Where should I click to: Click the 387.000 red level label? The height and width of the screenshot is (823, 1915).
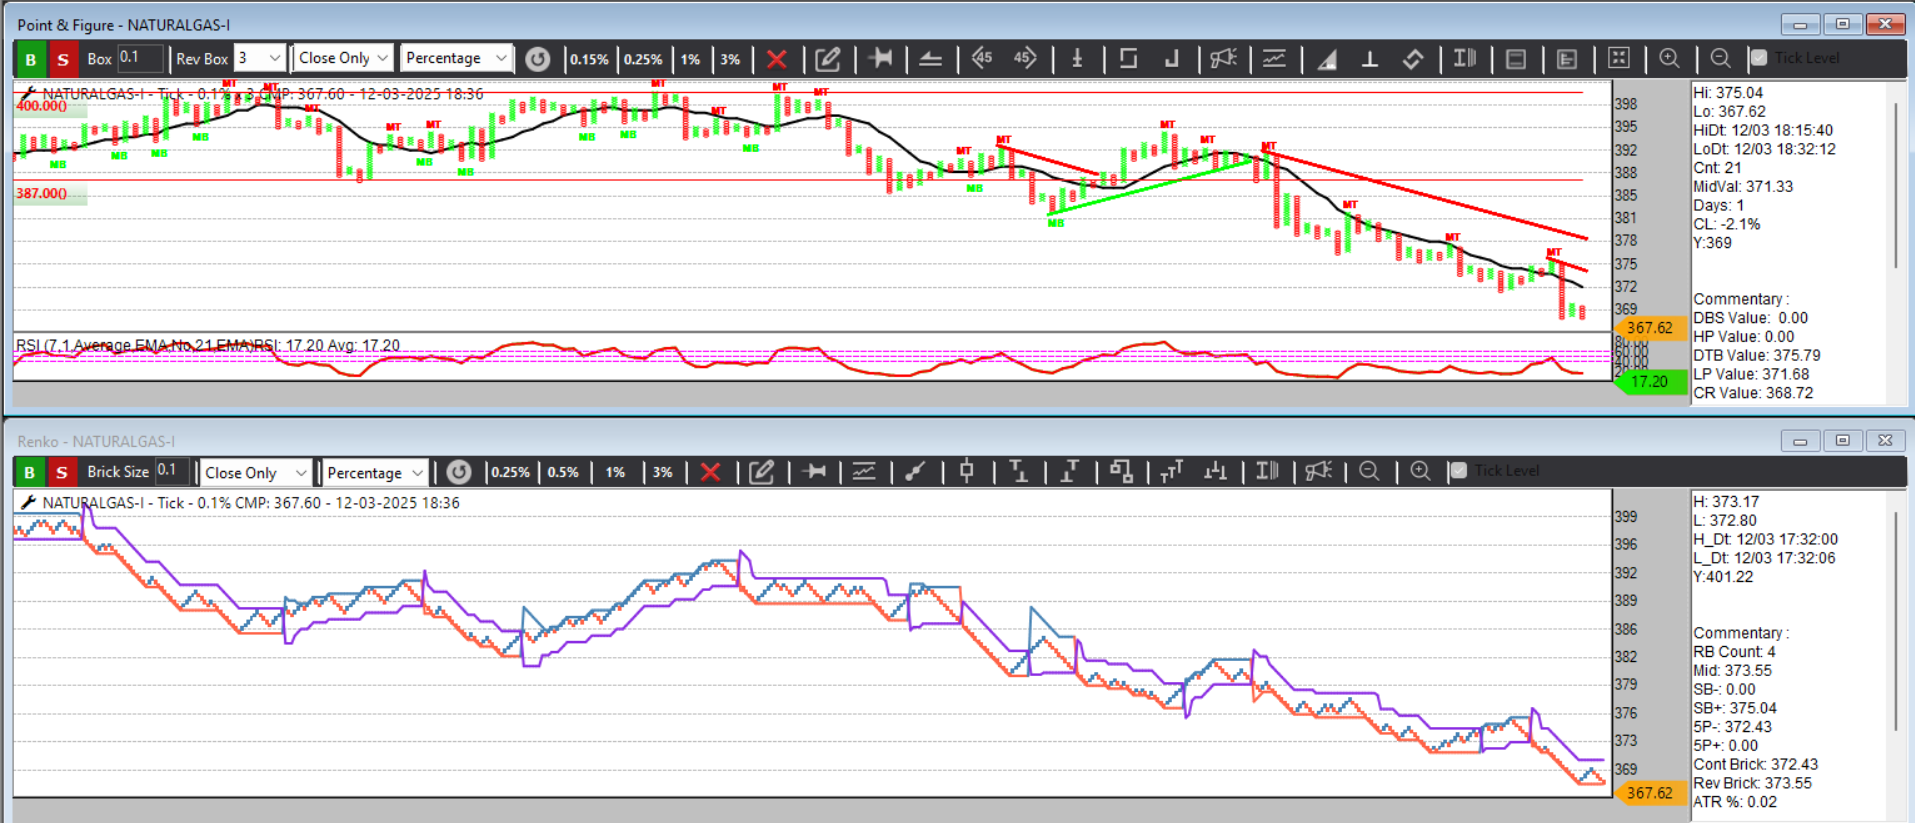(x=42, y=194)
